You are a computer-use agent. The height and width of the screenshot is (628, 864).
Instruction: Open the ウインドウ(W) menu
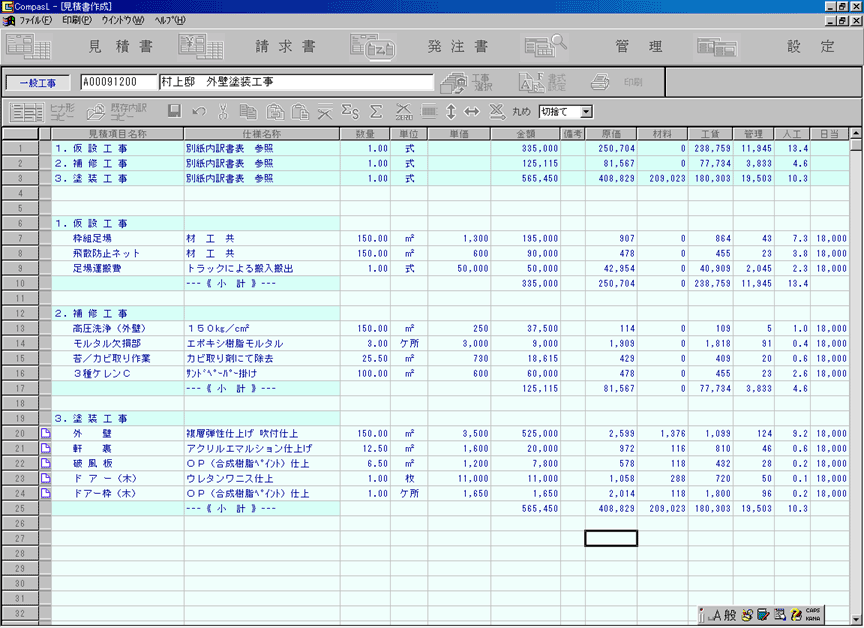click(122, 20)
